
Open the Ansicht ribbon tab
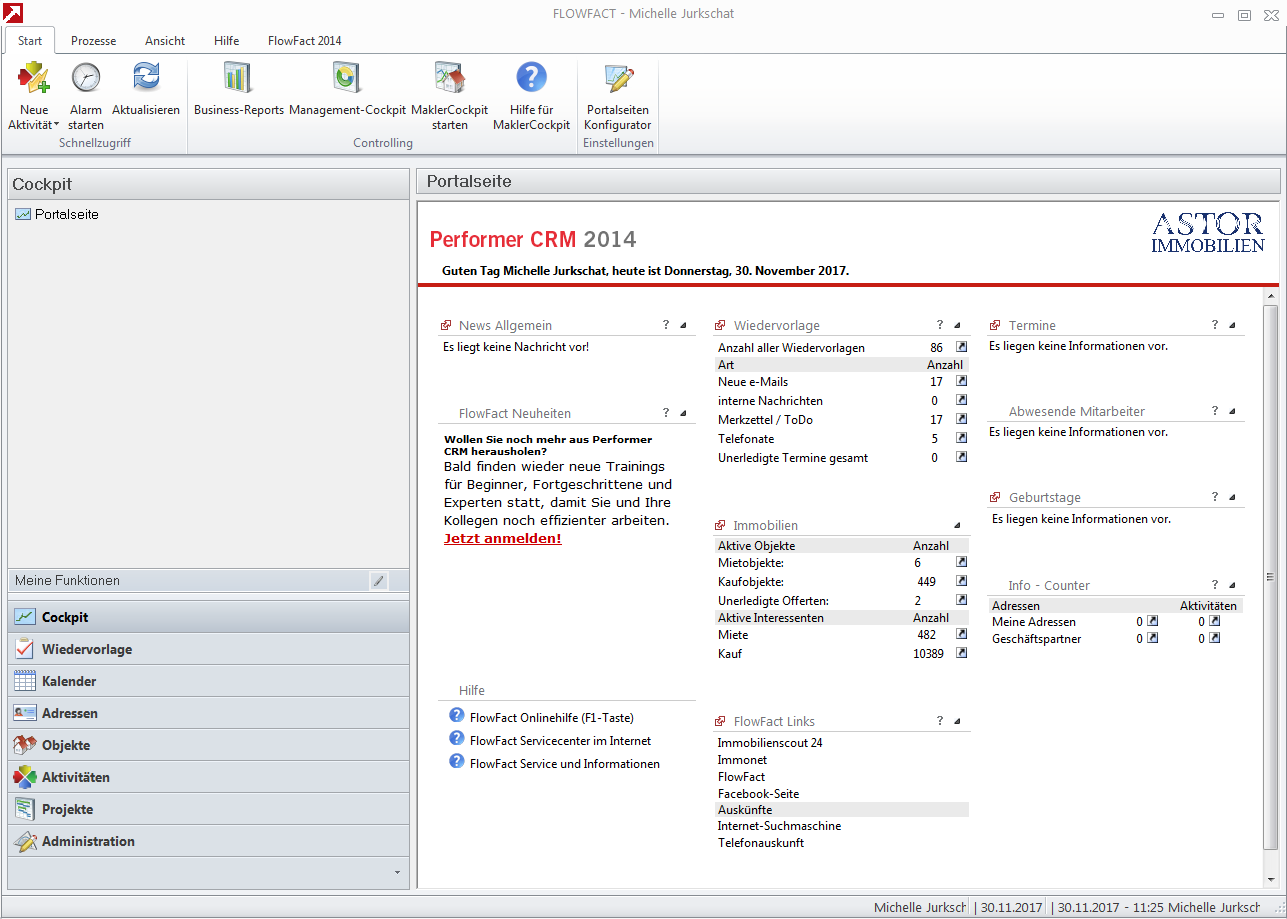(x=165, y=41)
